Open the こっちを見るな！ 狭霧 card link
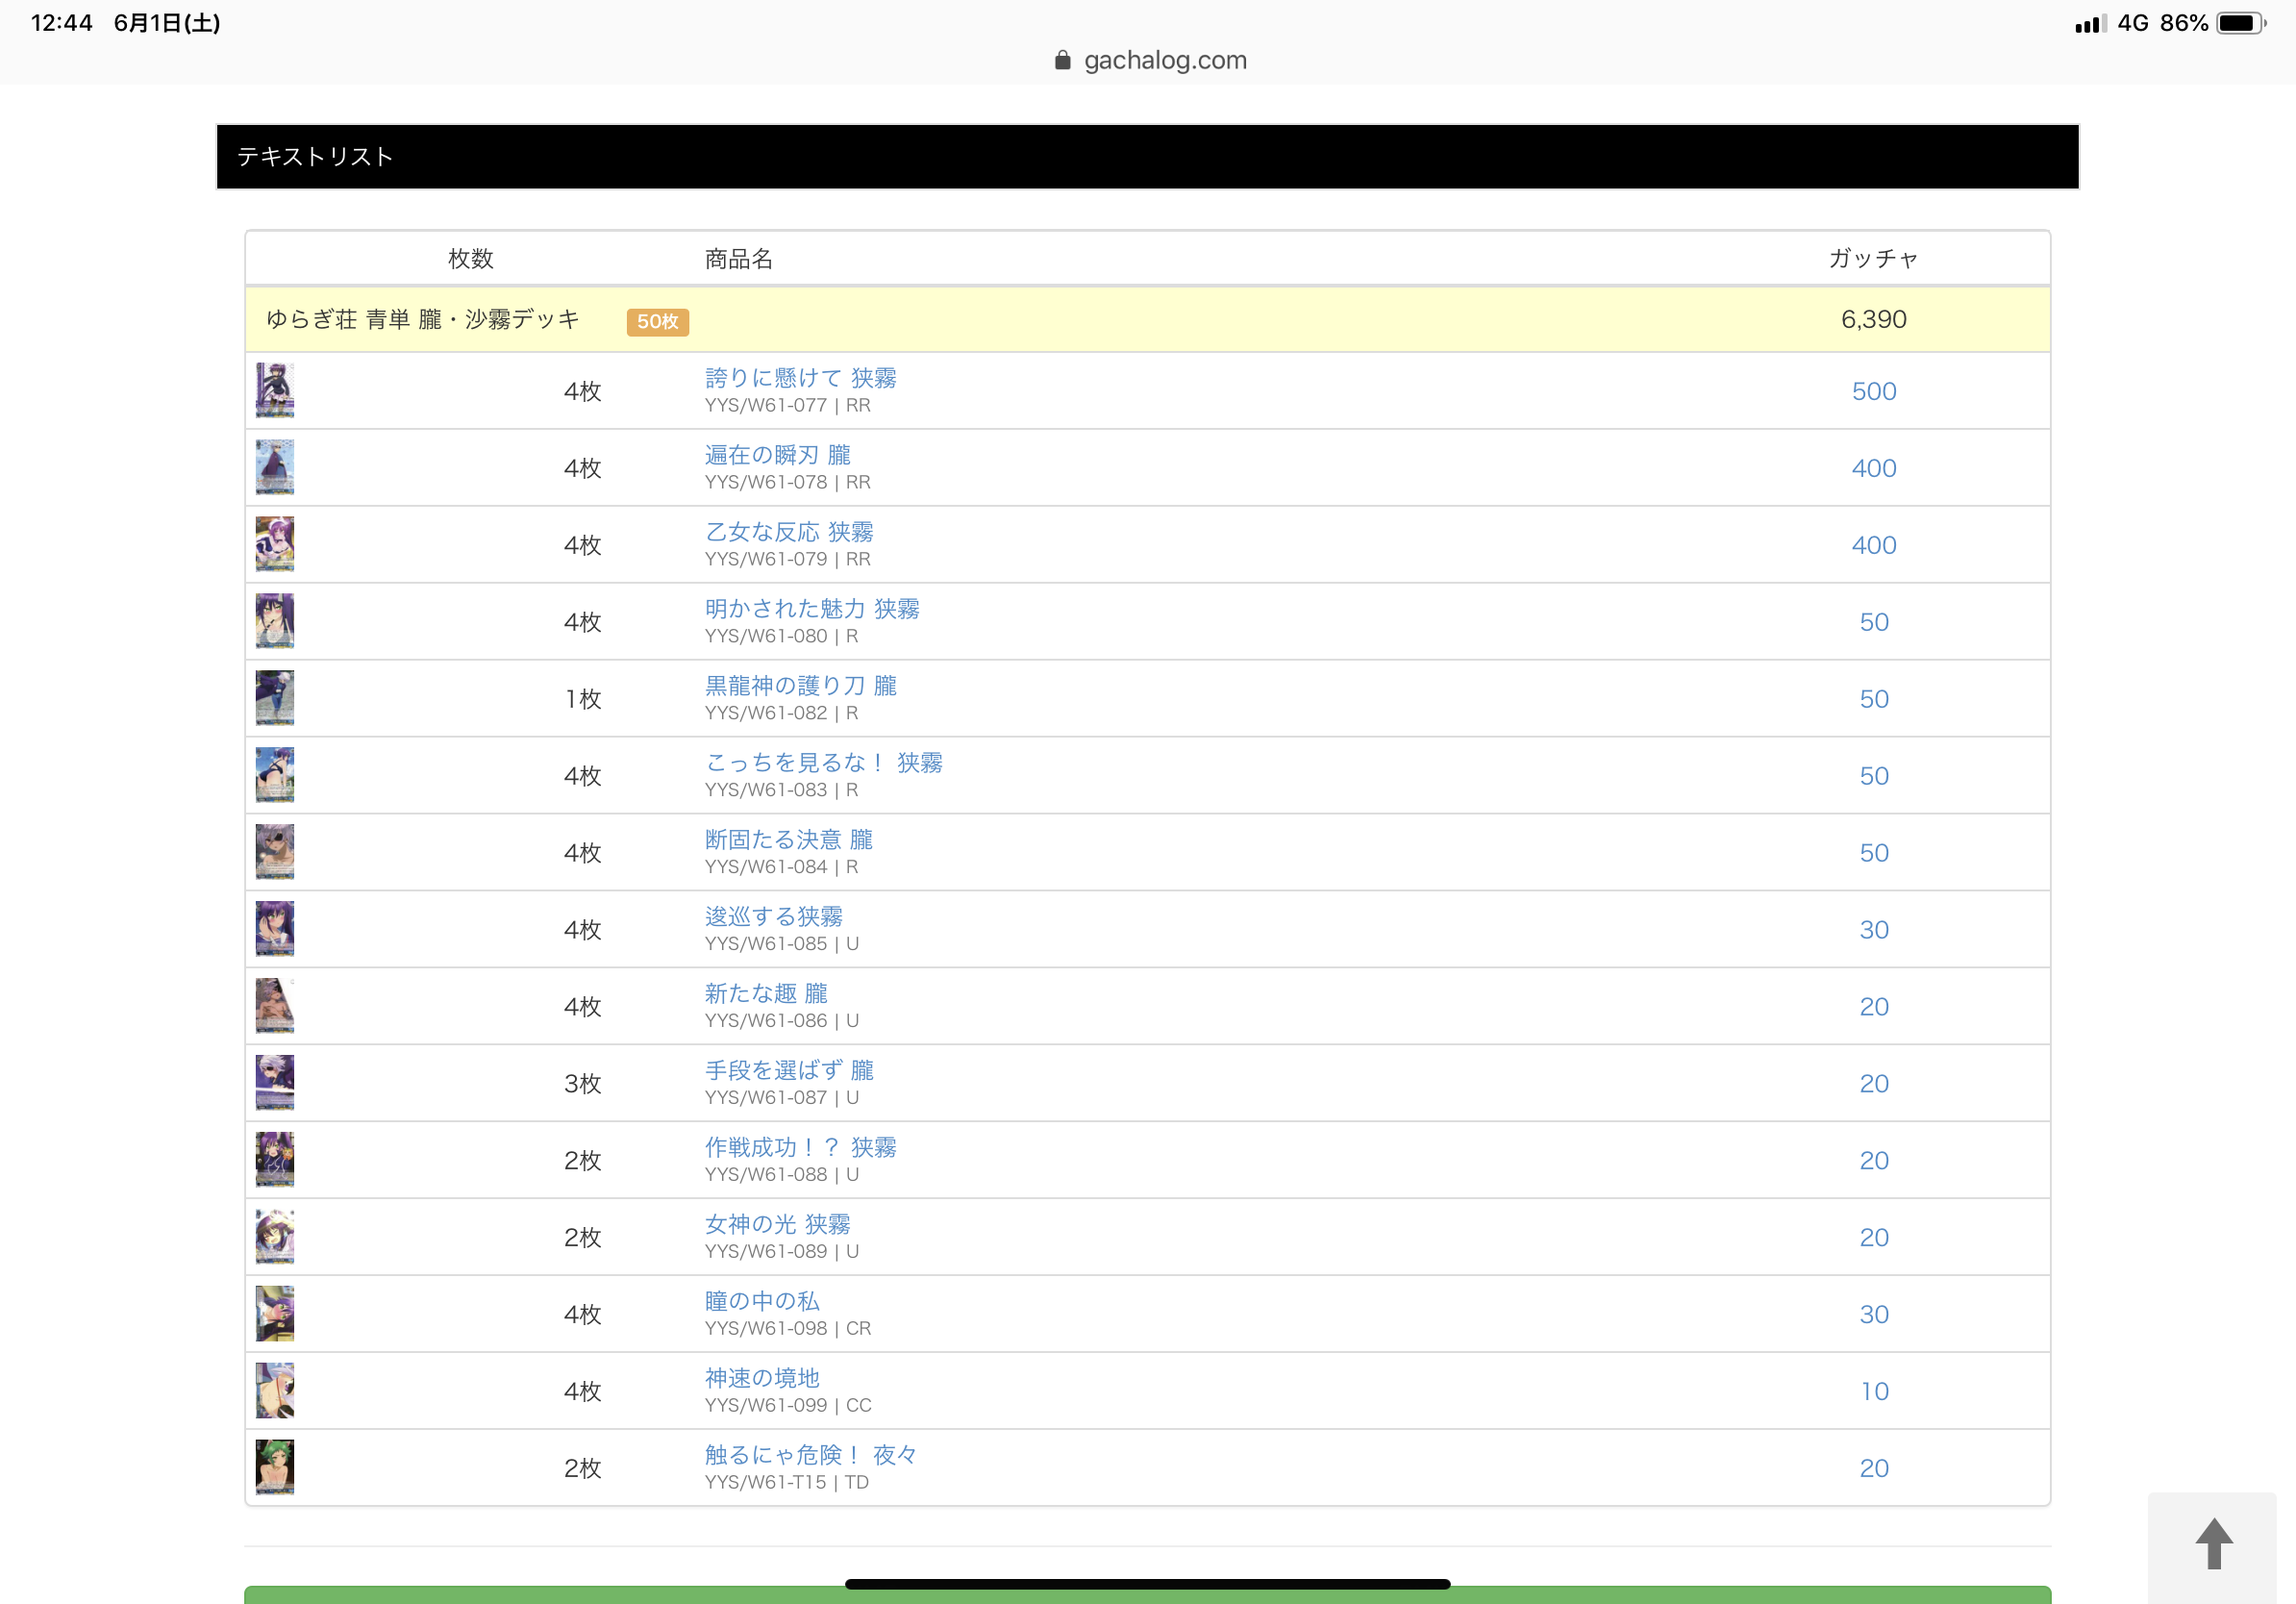This screenshot has height=1604, width=2296. click(x=824, y=763)
